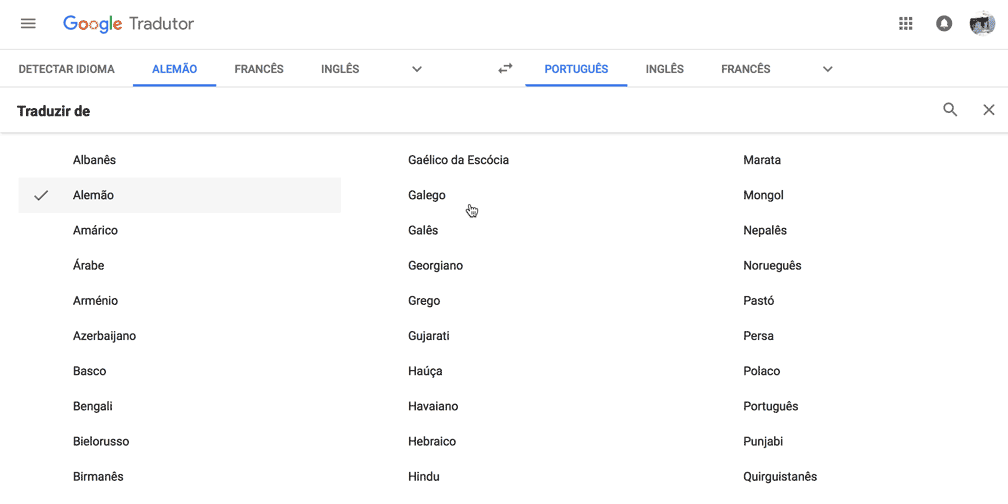The width and height of the screenshot is (1008, 504).
Task: Search languages with magnifier icon
Action: [x=950, y=110]
